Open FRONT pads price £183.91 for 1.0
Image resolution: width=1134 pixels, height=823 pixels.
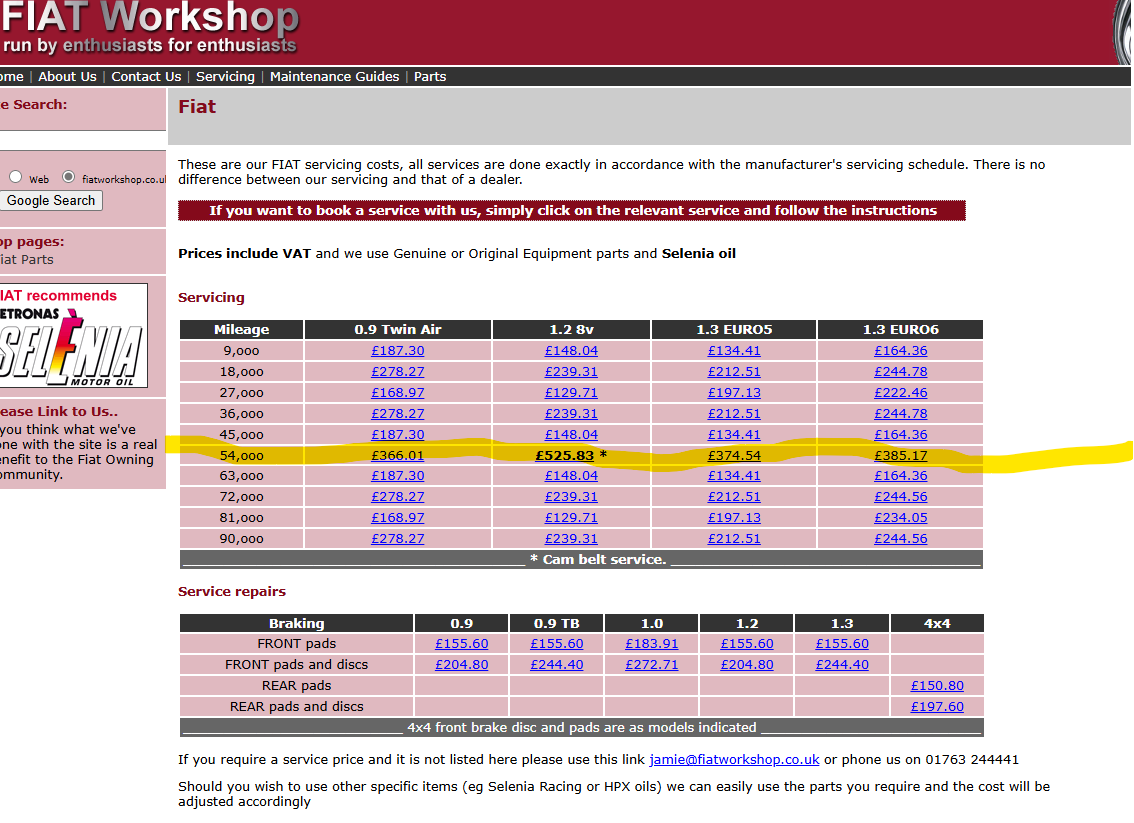652,644
